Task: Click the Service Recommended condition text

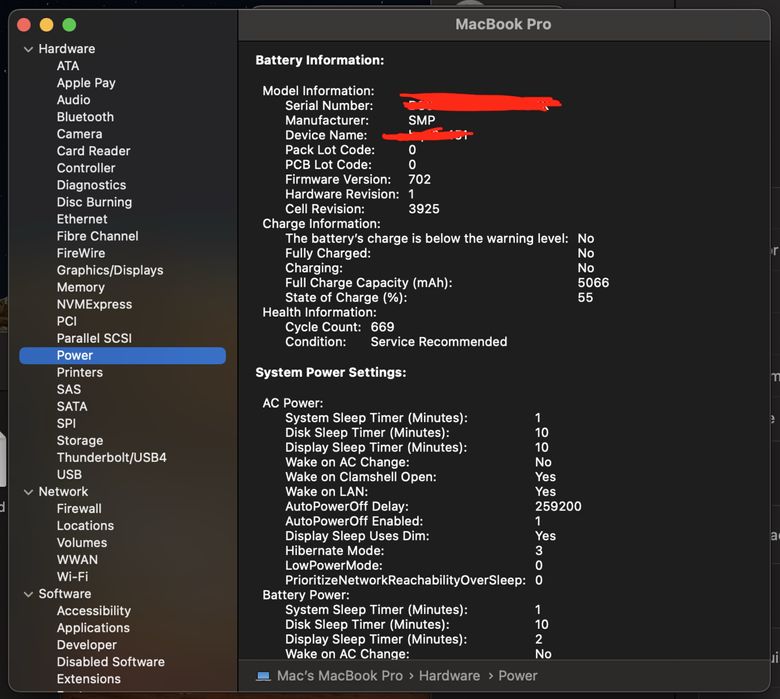Action: 439,342
